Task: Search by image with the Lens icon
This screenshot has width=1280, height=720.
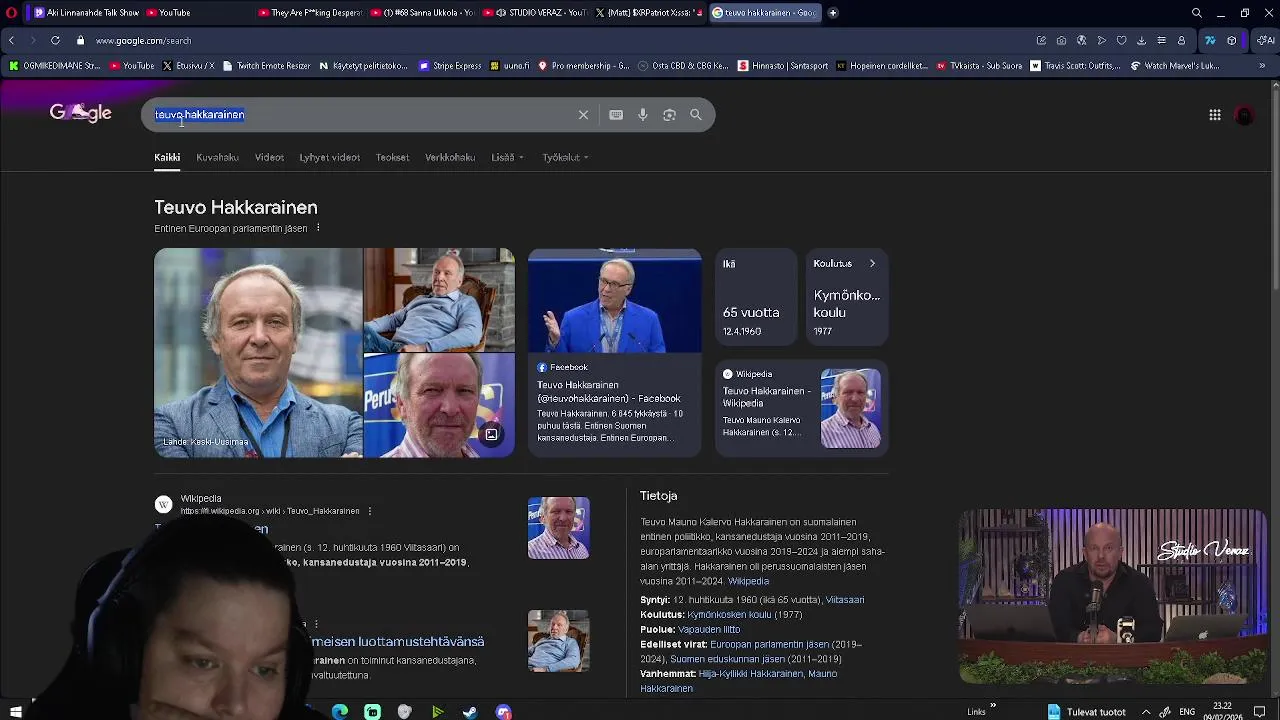Action: (669, 115)
